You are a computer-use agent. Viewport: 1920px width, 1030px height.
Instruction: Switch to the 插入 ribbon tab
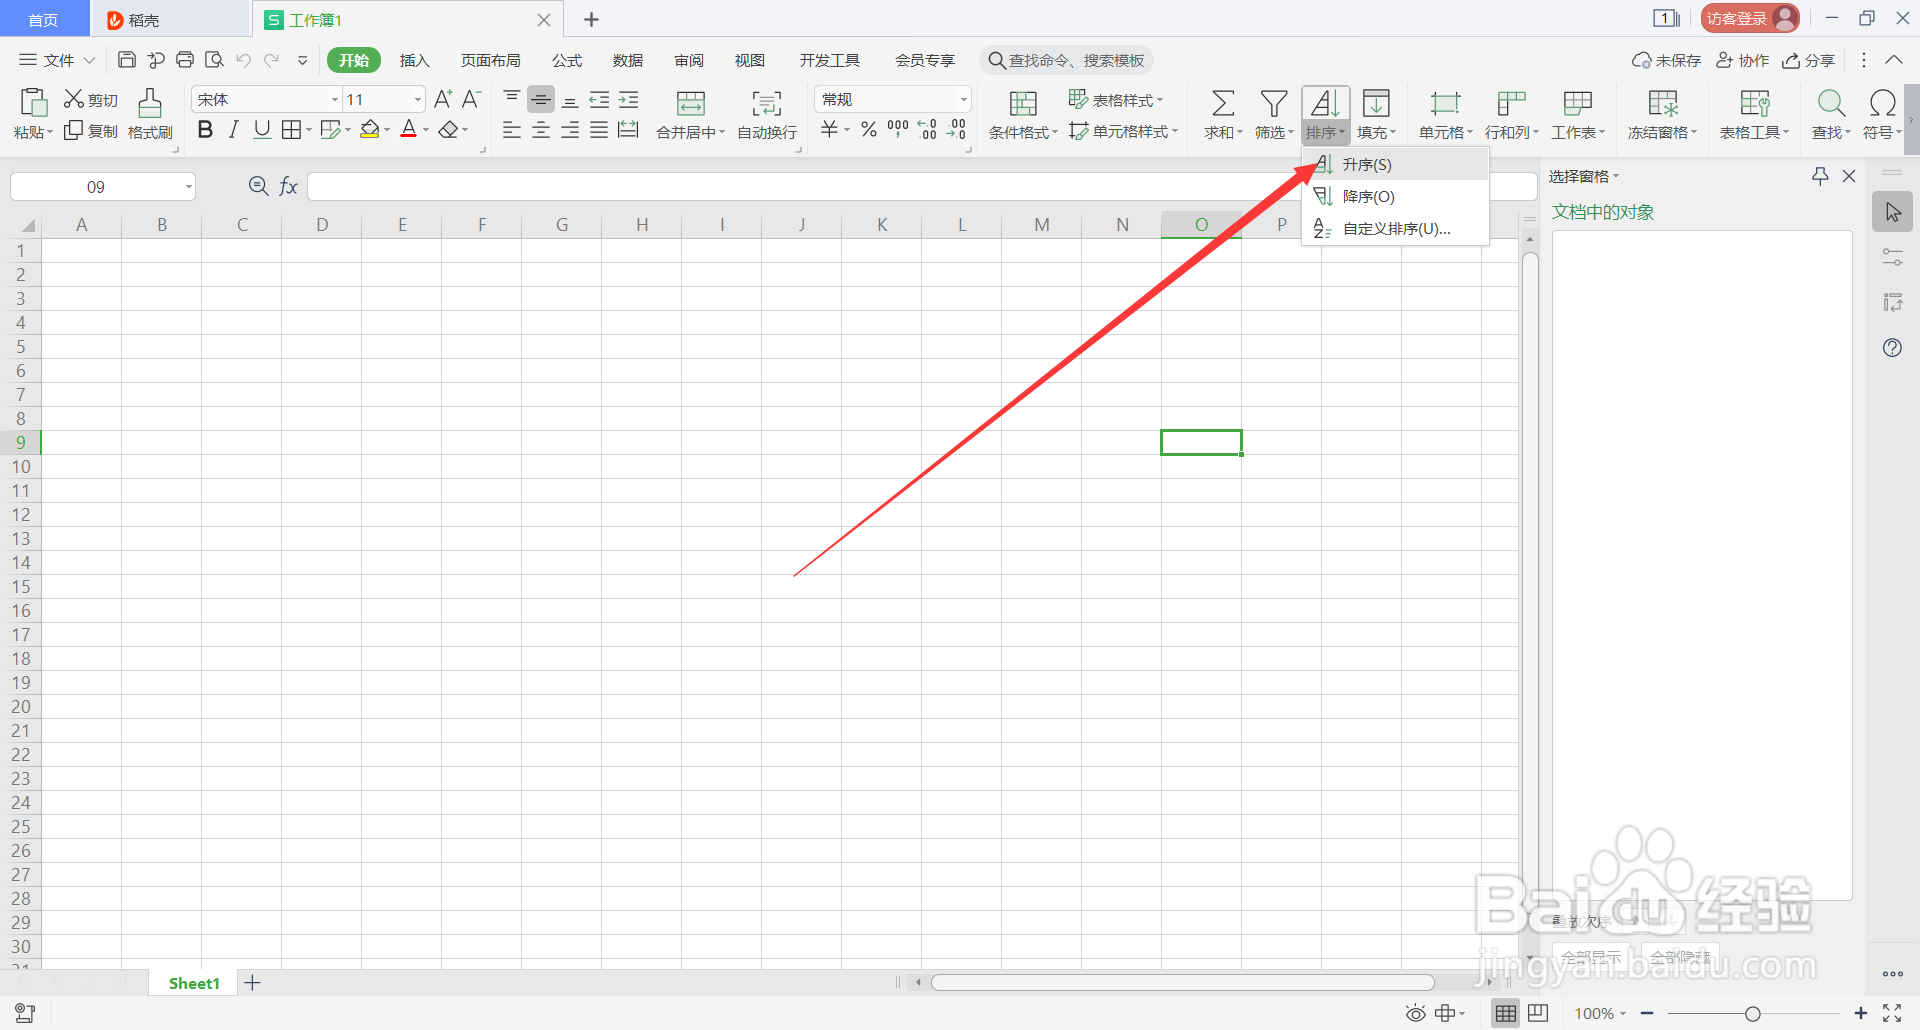(414, 60)
